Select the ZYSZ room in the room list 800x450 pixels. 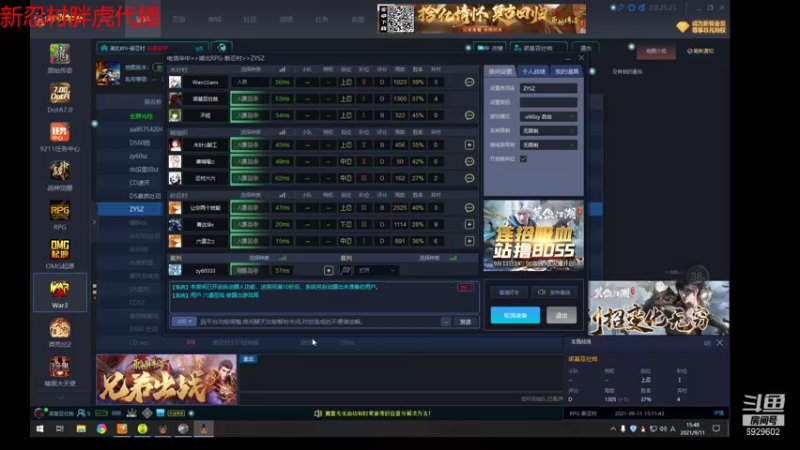(x=136, y=209)
